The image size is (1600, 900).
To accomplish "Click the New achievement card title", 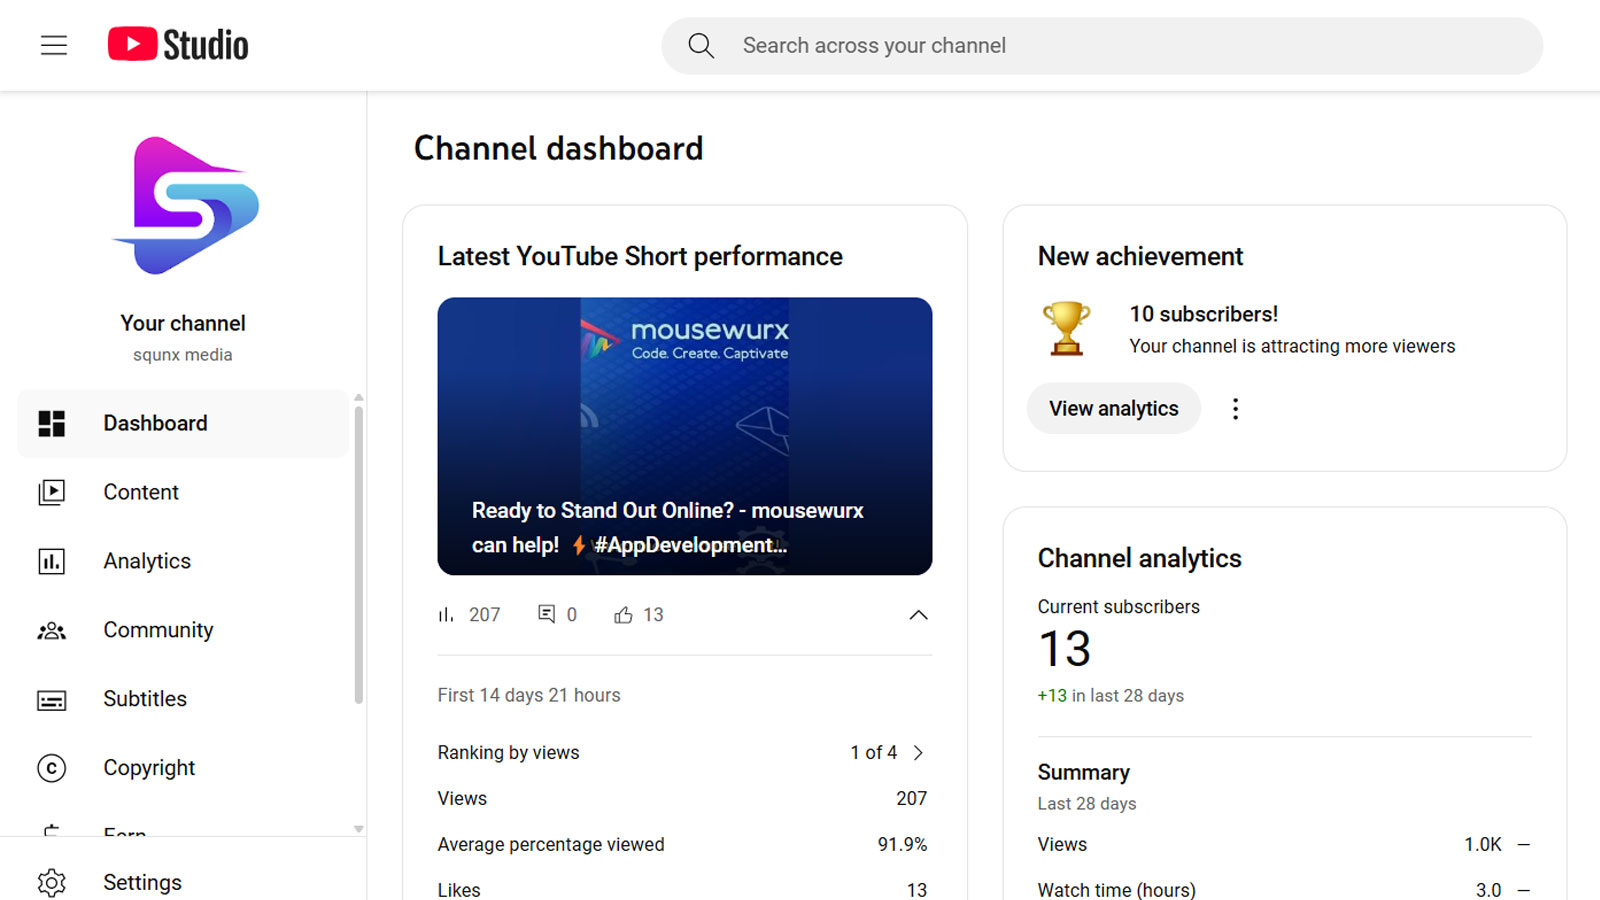I will click(x=1141, y=256).
